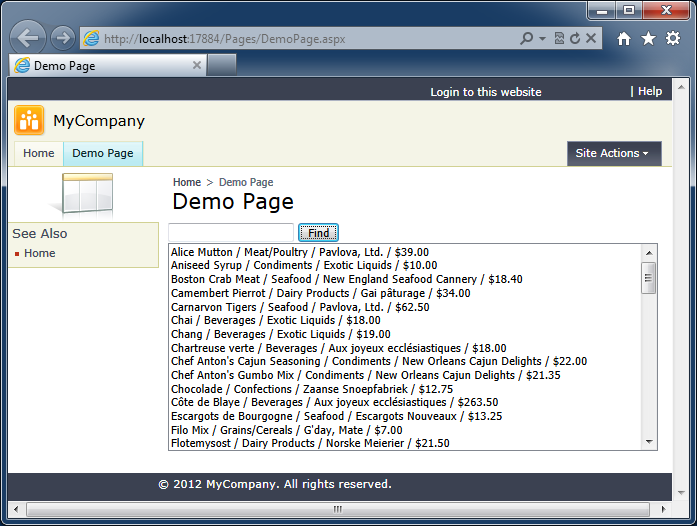The image size is (697, 526).
Task: Go back with the browser Back arrow
Action: point(28,38)
